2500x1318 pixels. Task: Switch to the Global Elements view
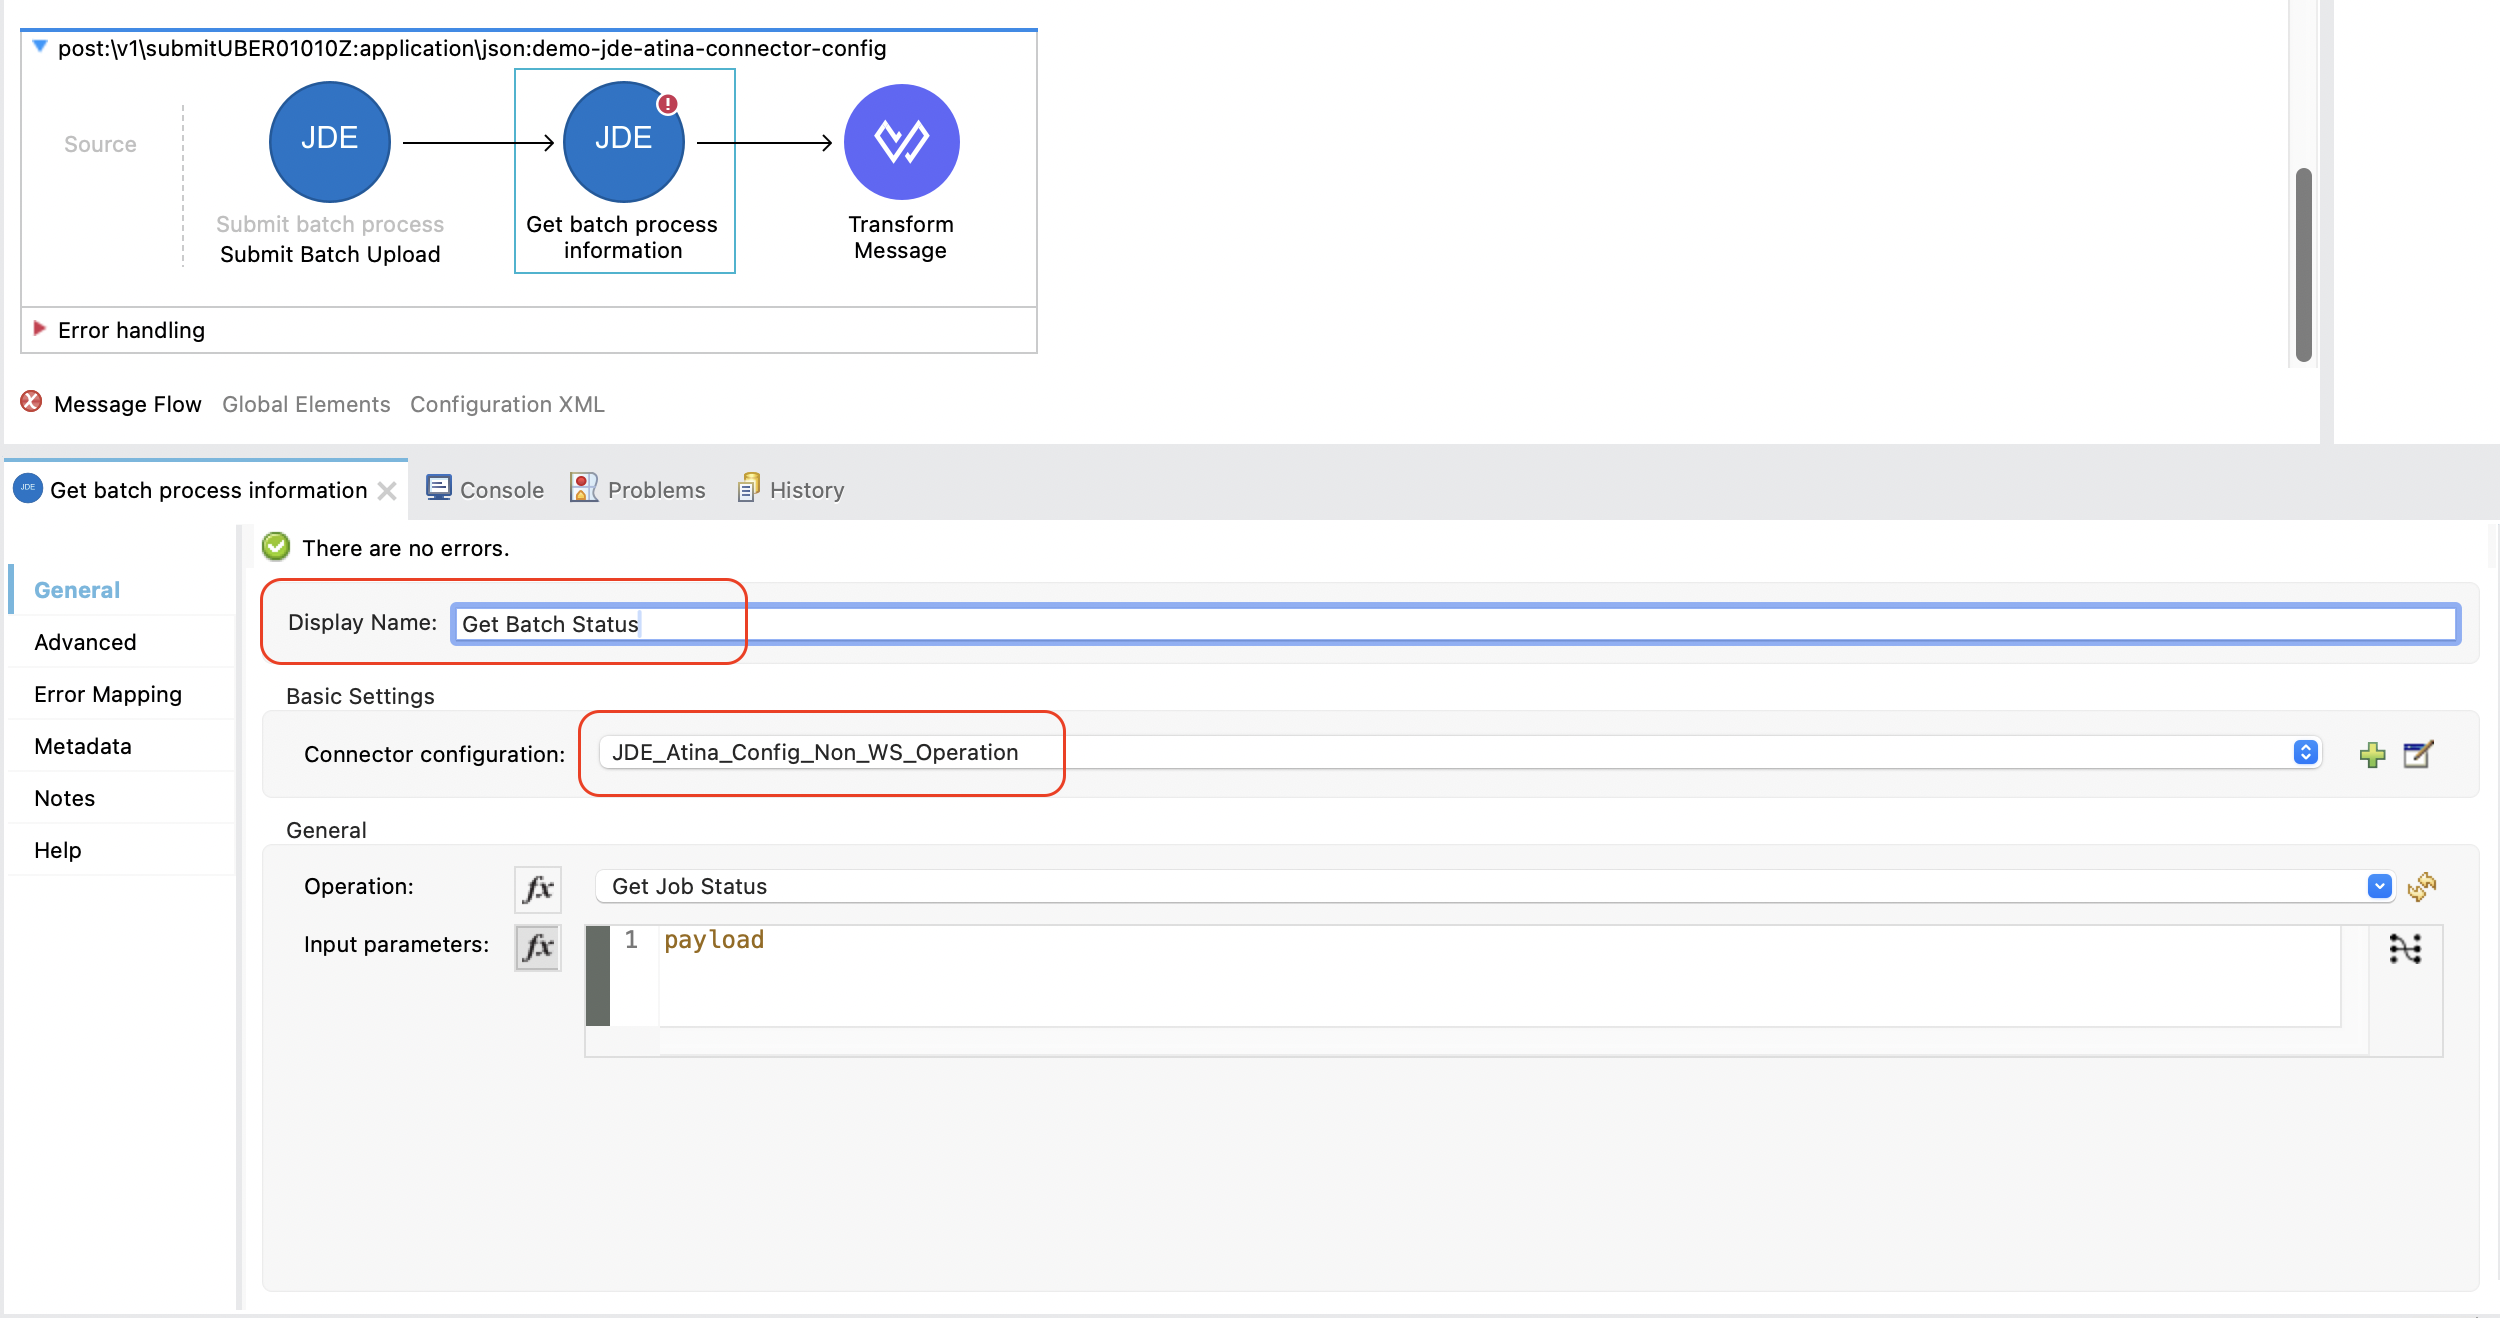tap(306, 404)
